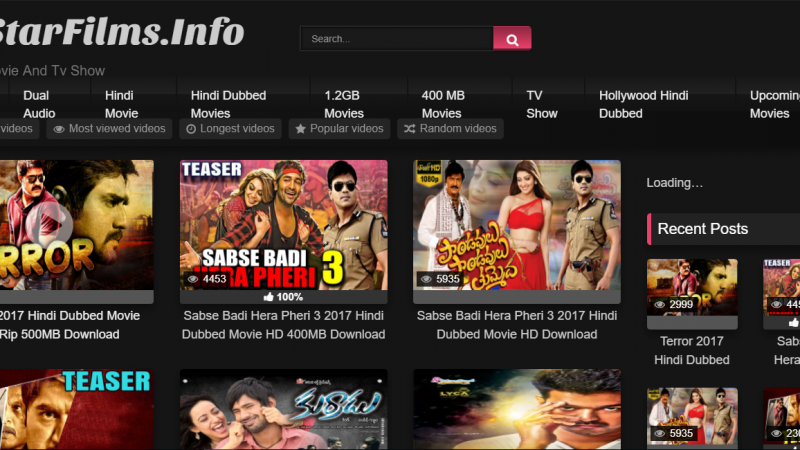The height and width of the screenshot is (450, 800).
Task: Click inside the Search input field
Action: pyautogui.click(x=397, y=39)
